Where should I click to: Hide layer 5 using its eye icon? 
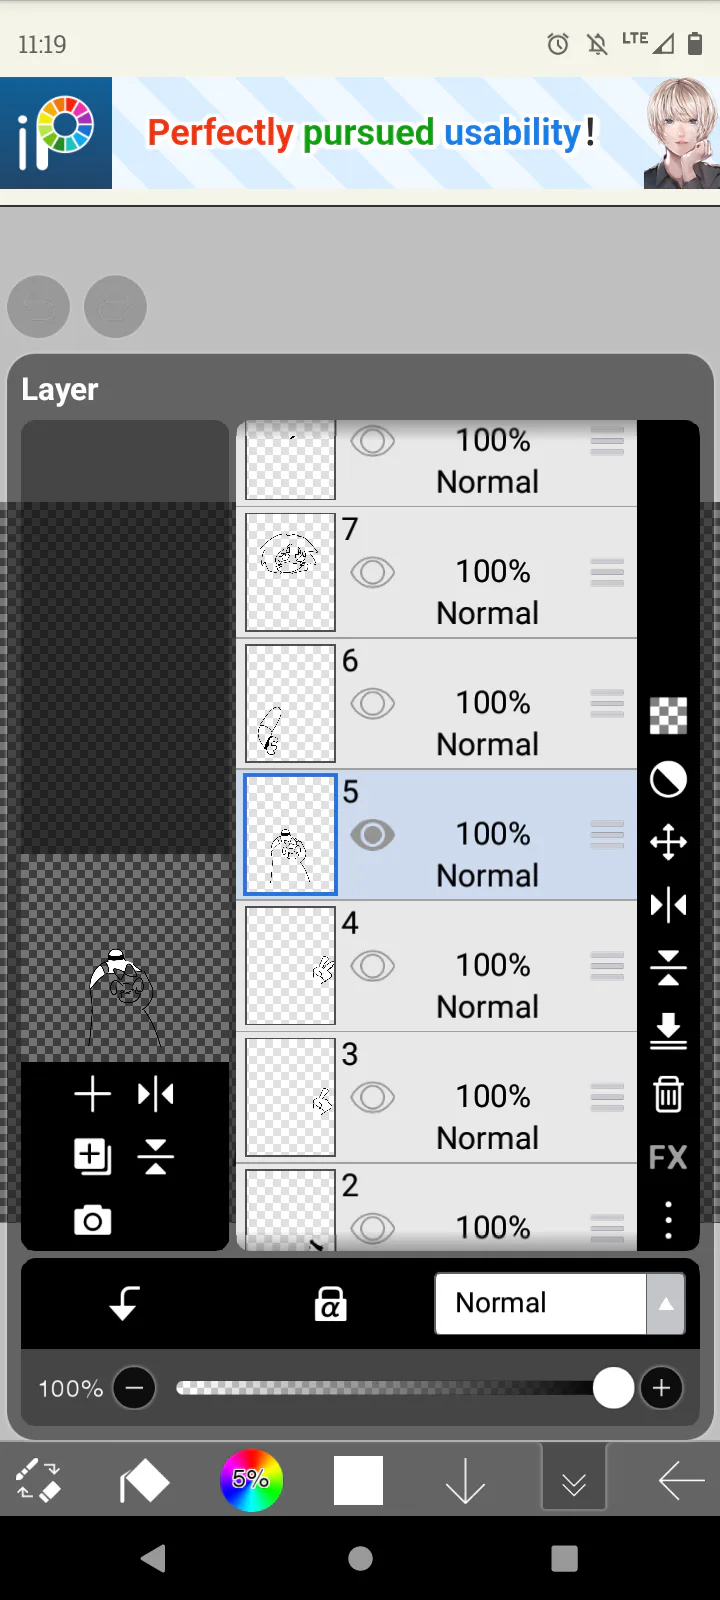372,835
